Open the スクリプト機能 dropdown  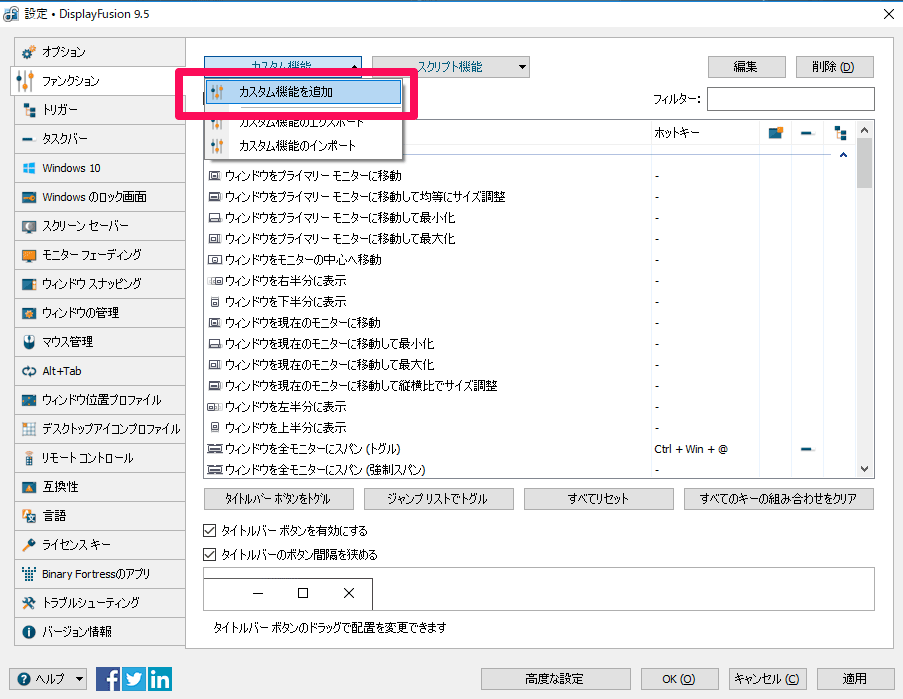tap(451, 67)
